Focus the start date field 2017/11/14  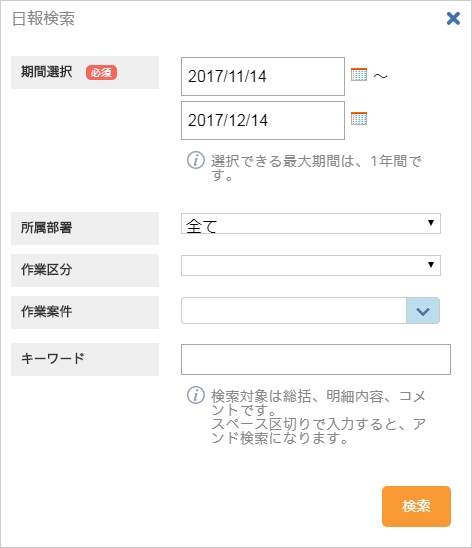[x=263, y=77]
